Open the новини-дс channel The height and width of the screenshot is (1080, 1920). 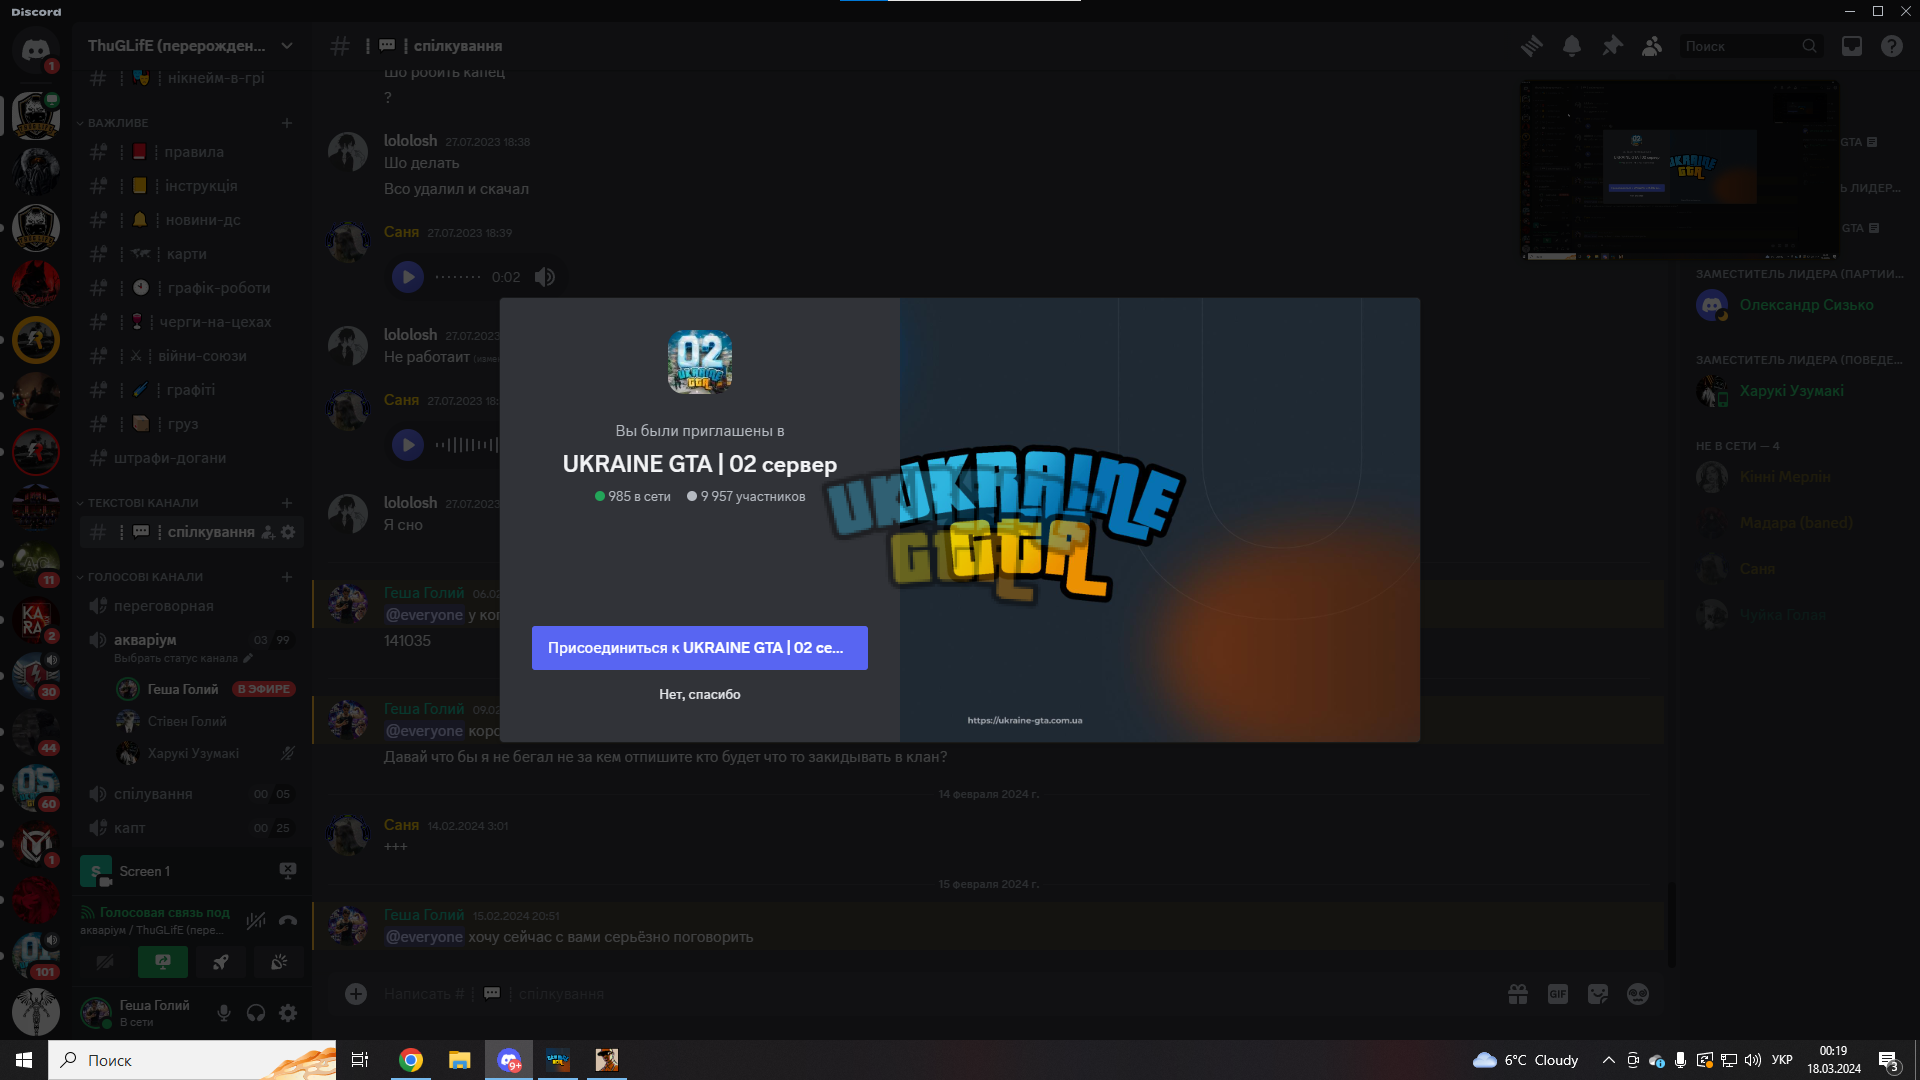192,220
